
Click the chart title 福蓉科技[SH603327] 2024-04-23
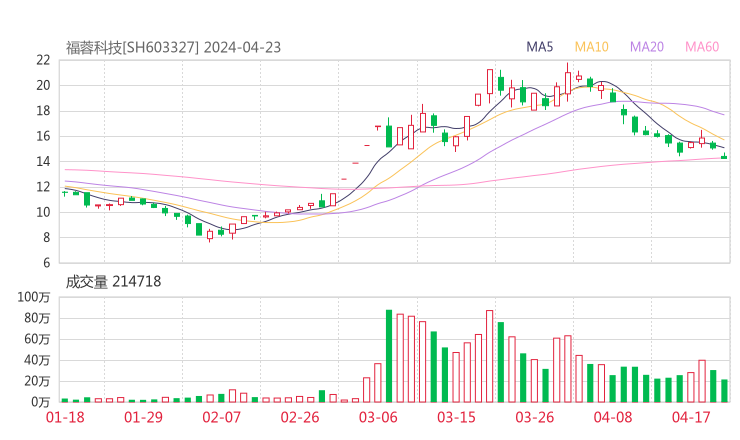173,48
